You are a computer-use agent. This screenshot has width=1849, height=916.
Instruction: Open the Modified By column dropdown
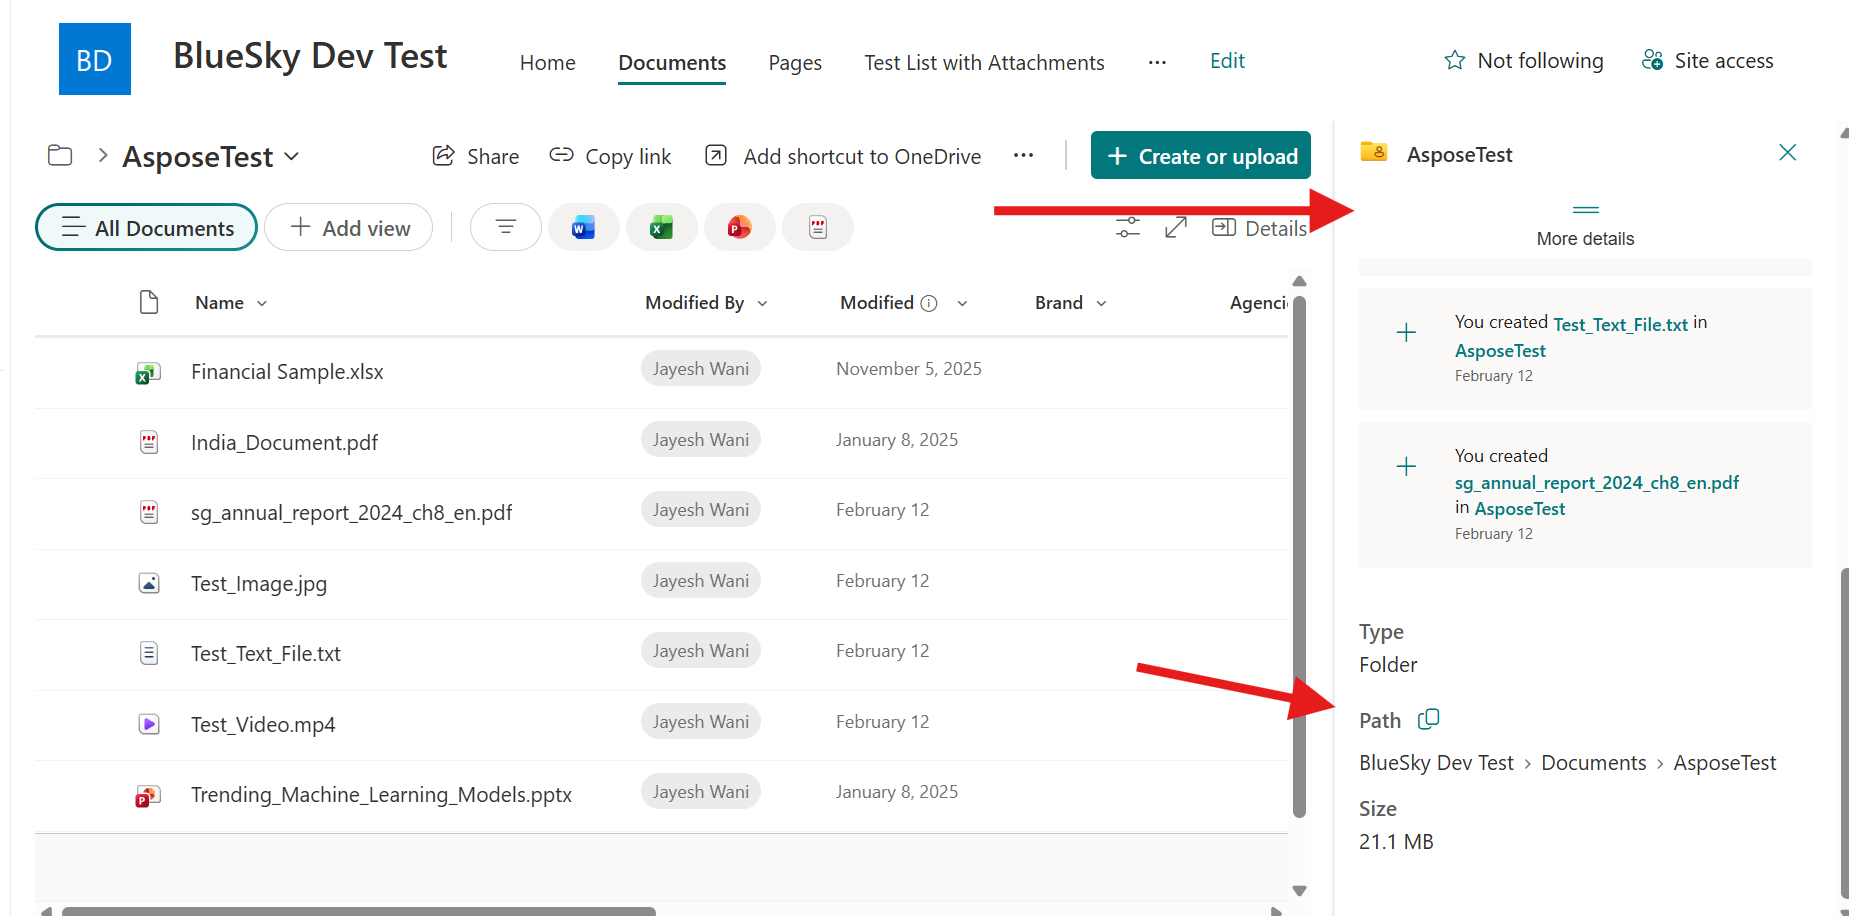(762, 304)
